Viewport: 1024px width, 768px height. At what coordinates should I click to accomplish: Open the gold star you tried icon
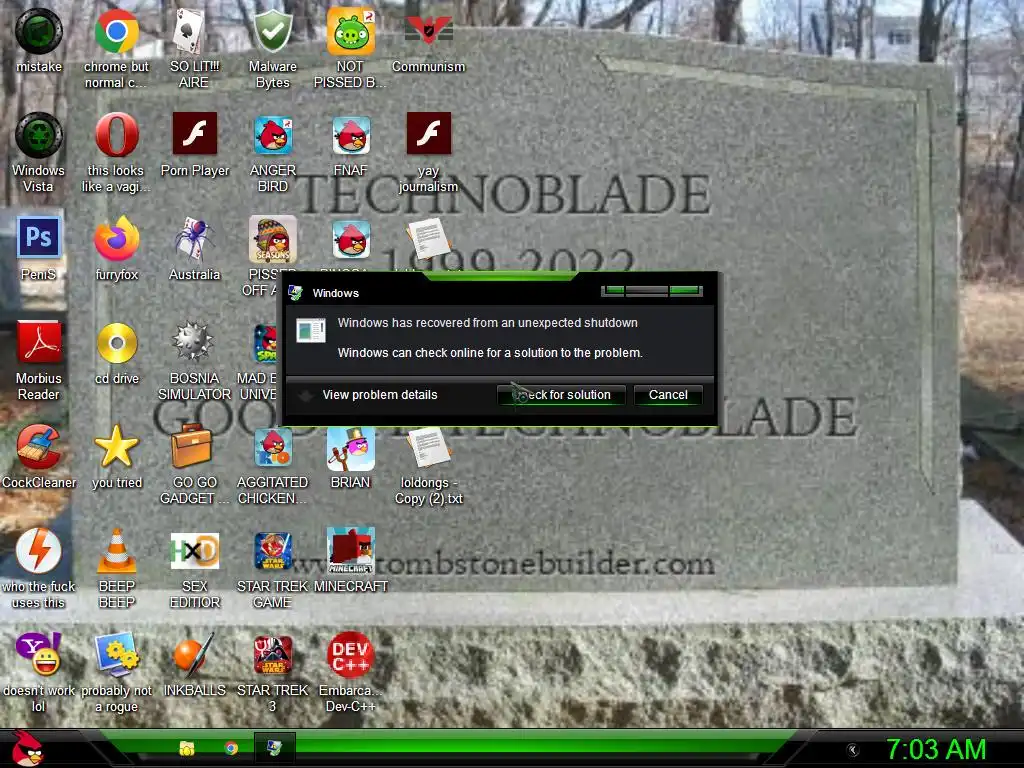click(116, 447)
